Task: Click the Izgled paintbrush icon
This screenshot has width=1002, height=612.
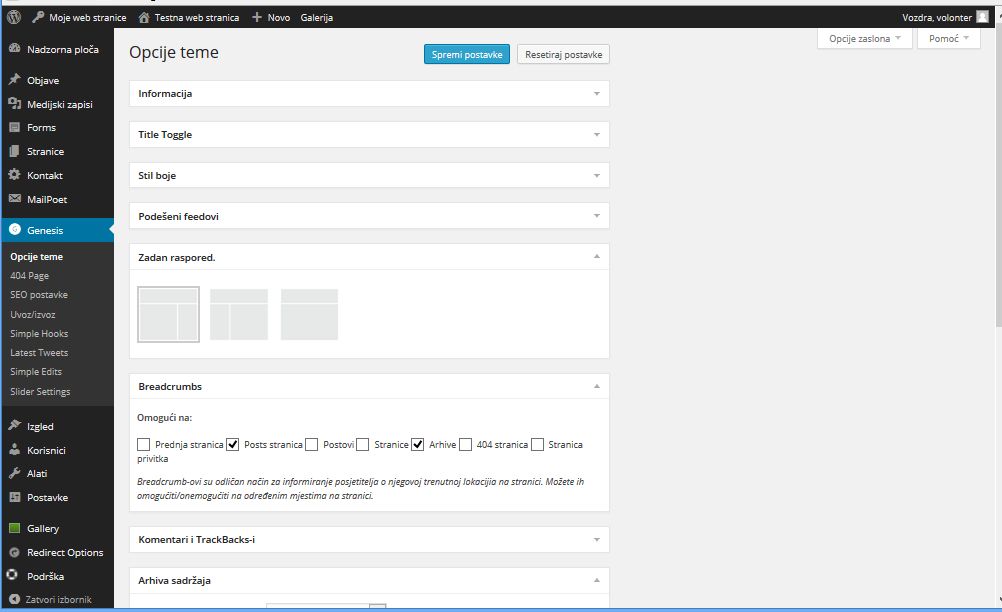Action: (15, 425)
